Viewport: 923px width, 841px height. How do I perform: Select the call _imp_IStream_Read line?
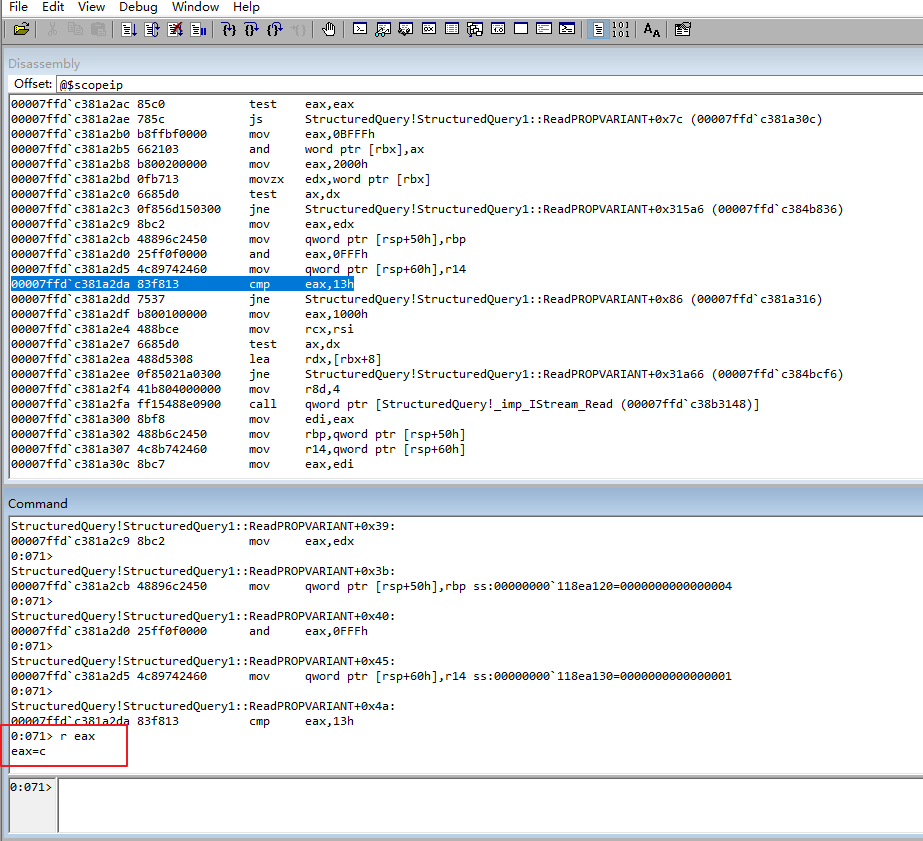click(385, 404)
